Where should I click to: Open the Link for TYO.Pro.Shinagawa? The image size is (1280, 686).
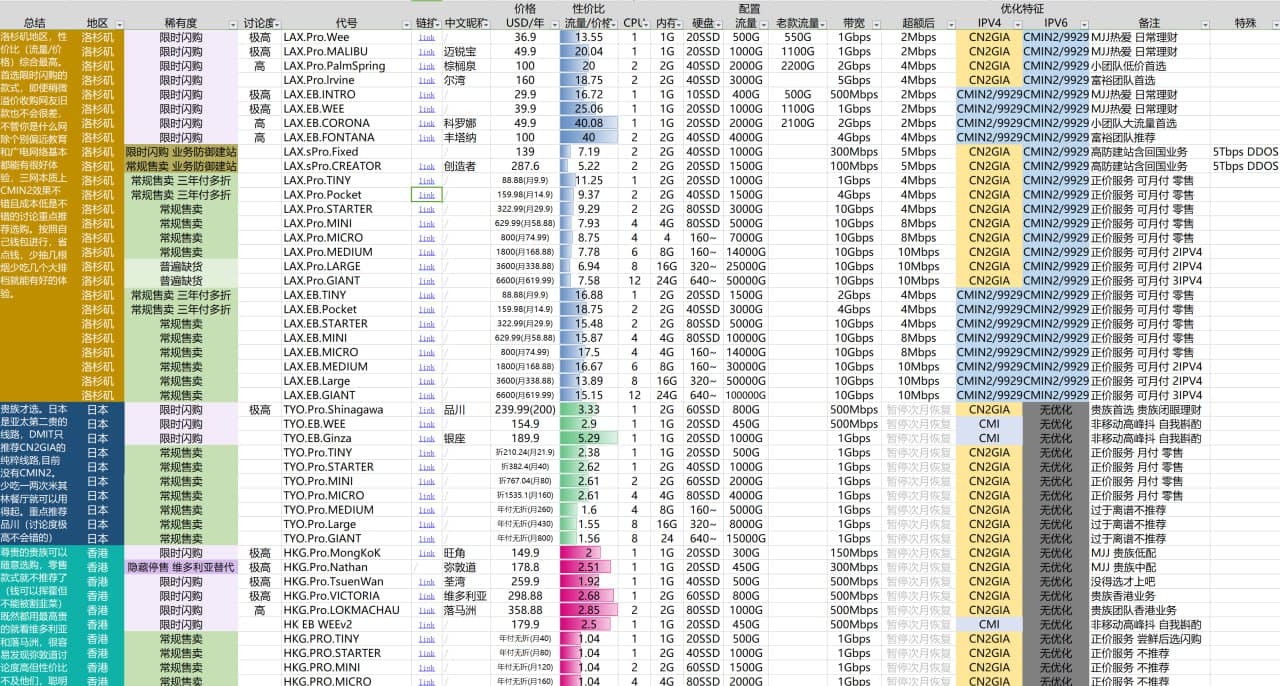pyautogui.click(x=426, y=410)
